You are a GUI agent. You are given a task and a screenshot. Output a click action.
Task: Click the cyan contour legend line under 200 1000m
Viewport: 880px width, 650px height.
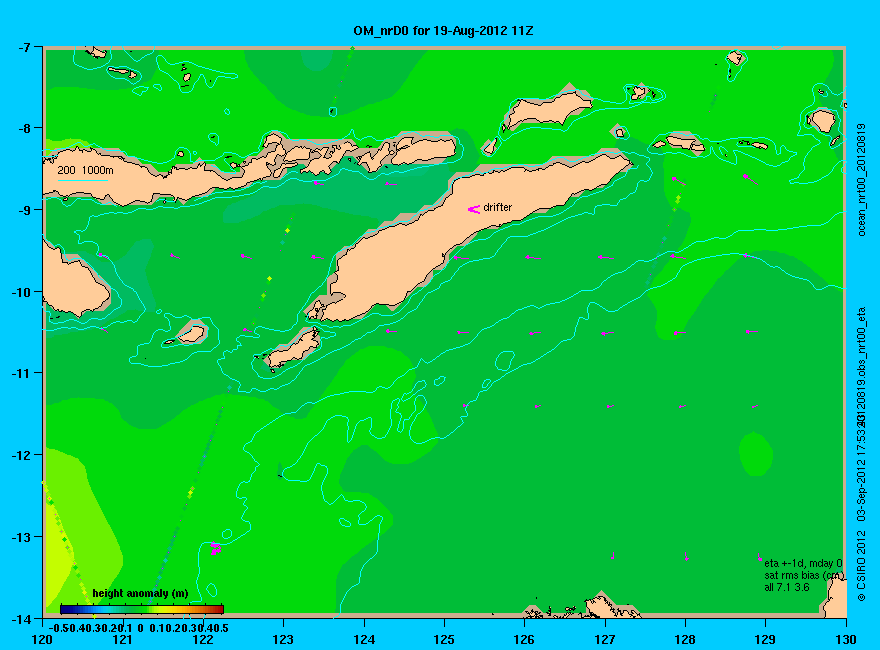pos(82,180)
